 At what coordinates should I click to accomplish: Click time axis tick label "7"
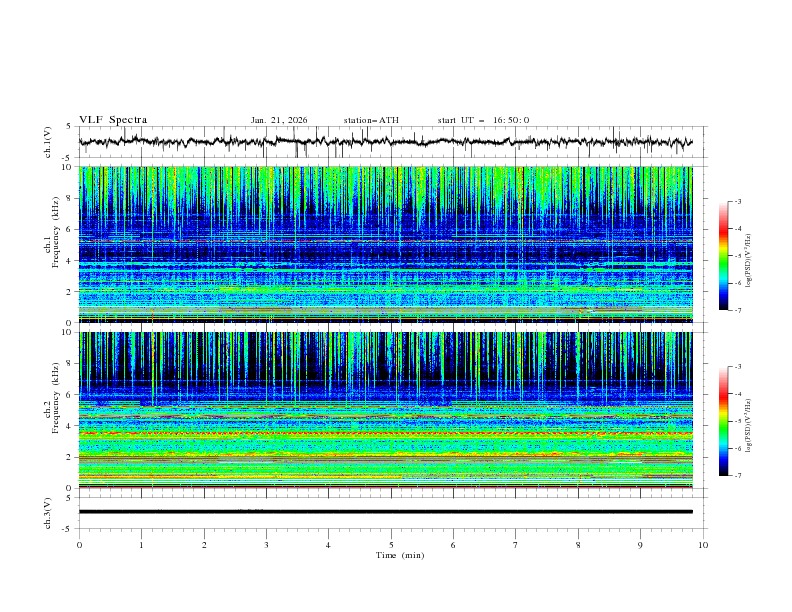coord(516,545)
